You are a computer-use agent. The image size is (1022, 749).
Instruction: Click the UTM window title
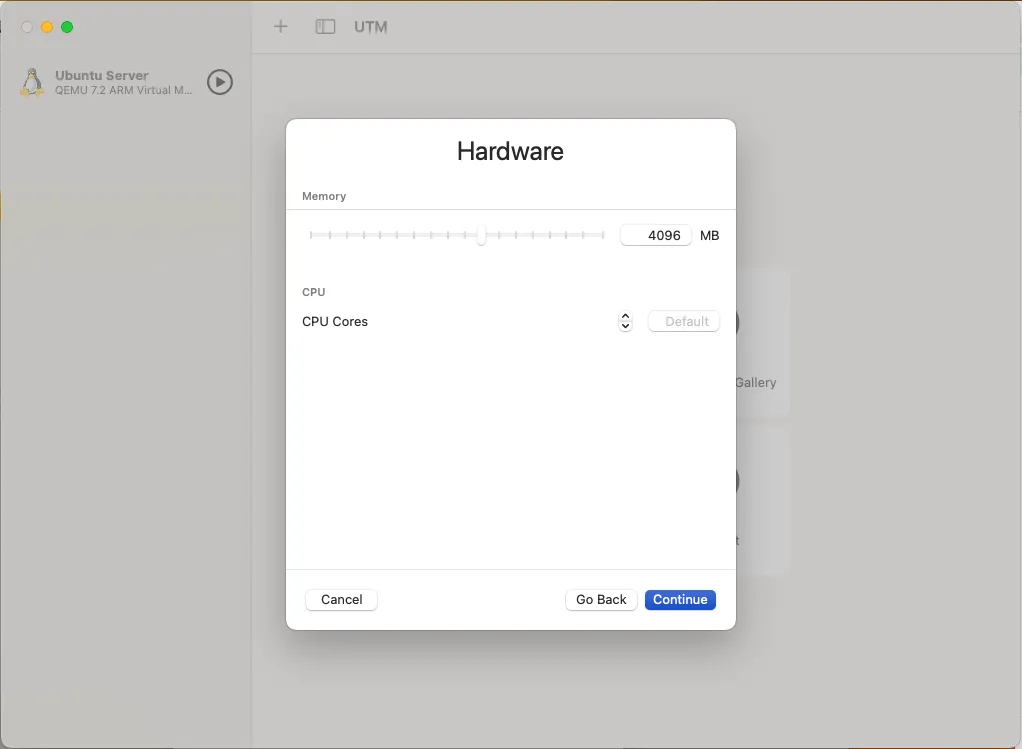click(x=371, y=27)
